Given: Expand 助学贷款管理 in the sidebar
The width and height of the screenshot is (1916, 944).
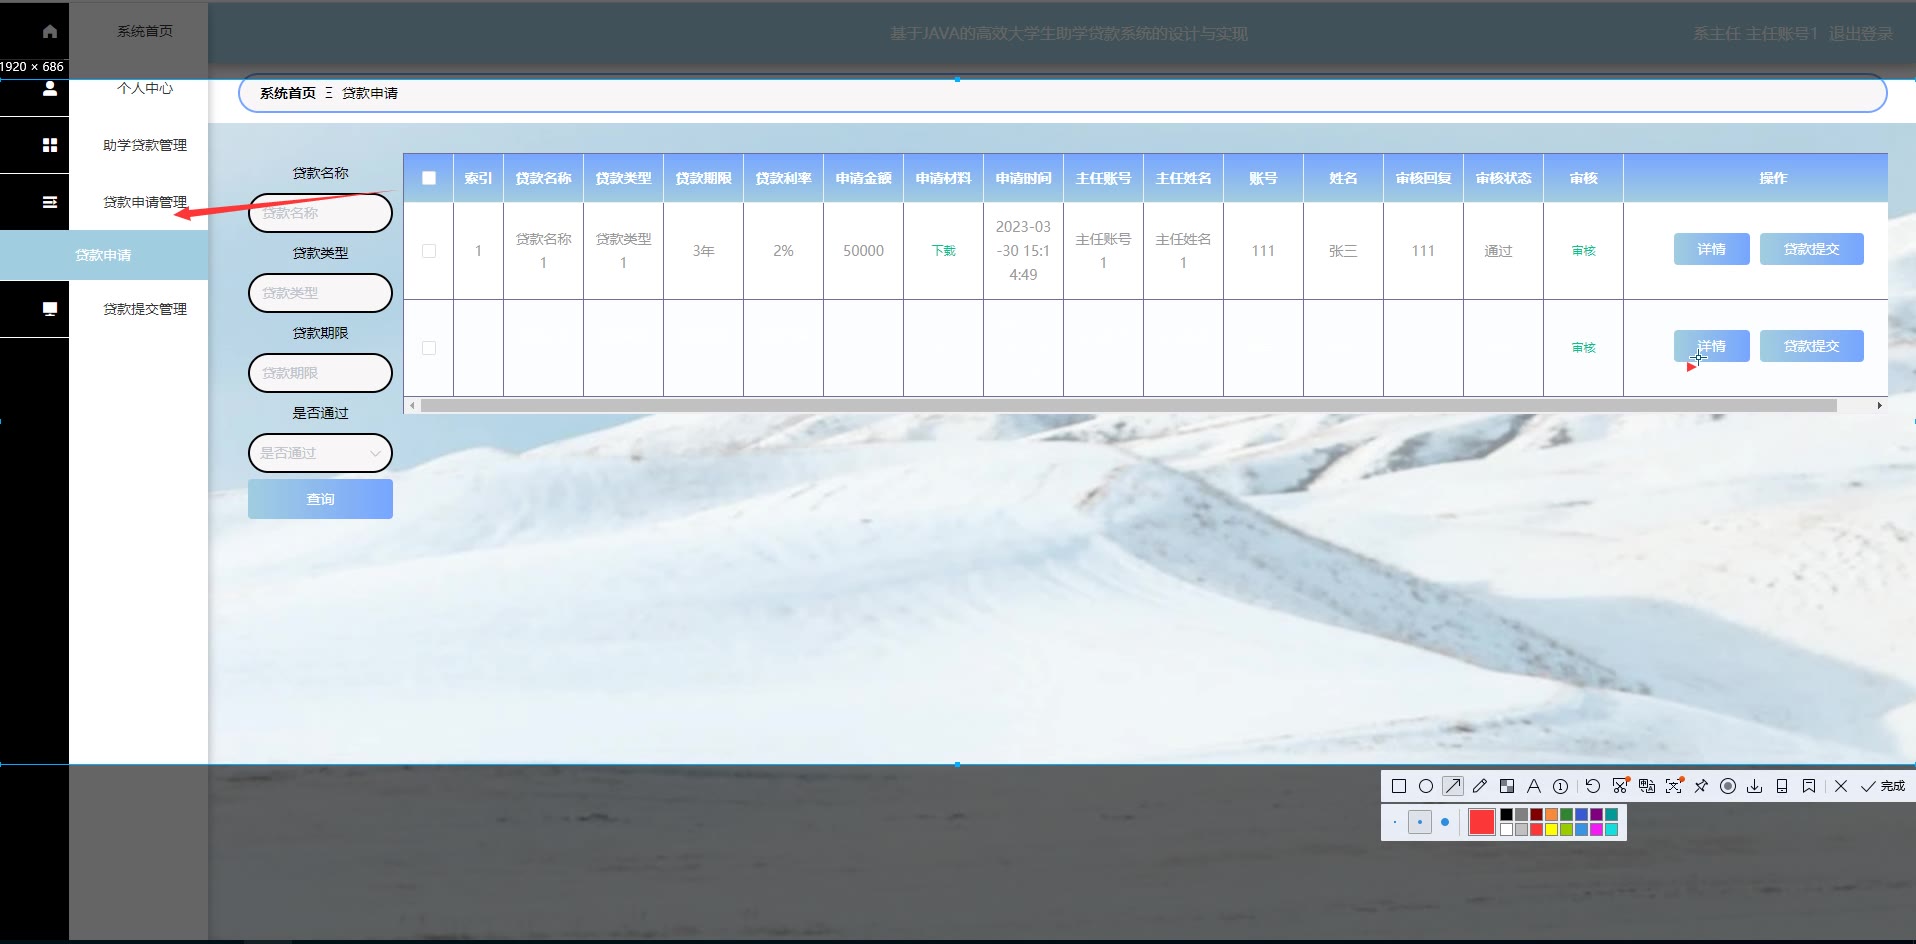Looking at the screenshot, I should tap(145, 145).
